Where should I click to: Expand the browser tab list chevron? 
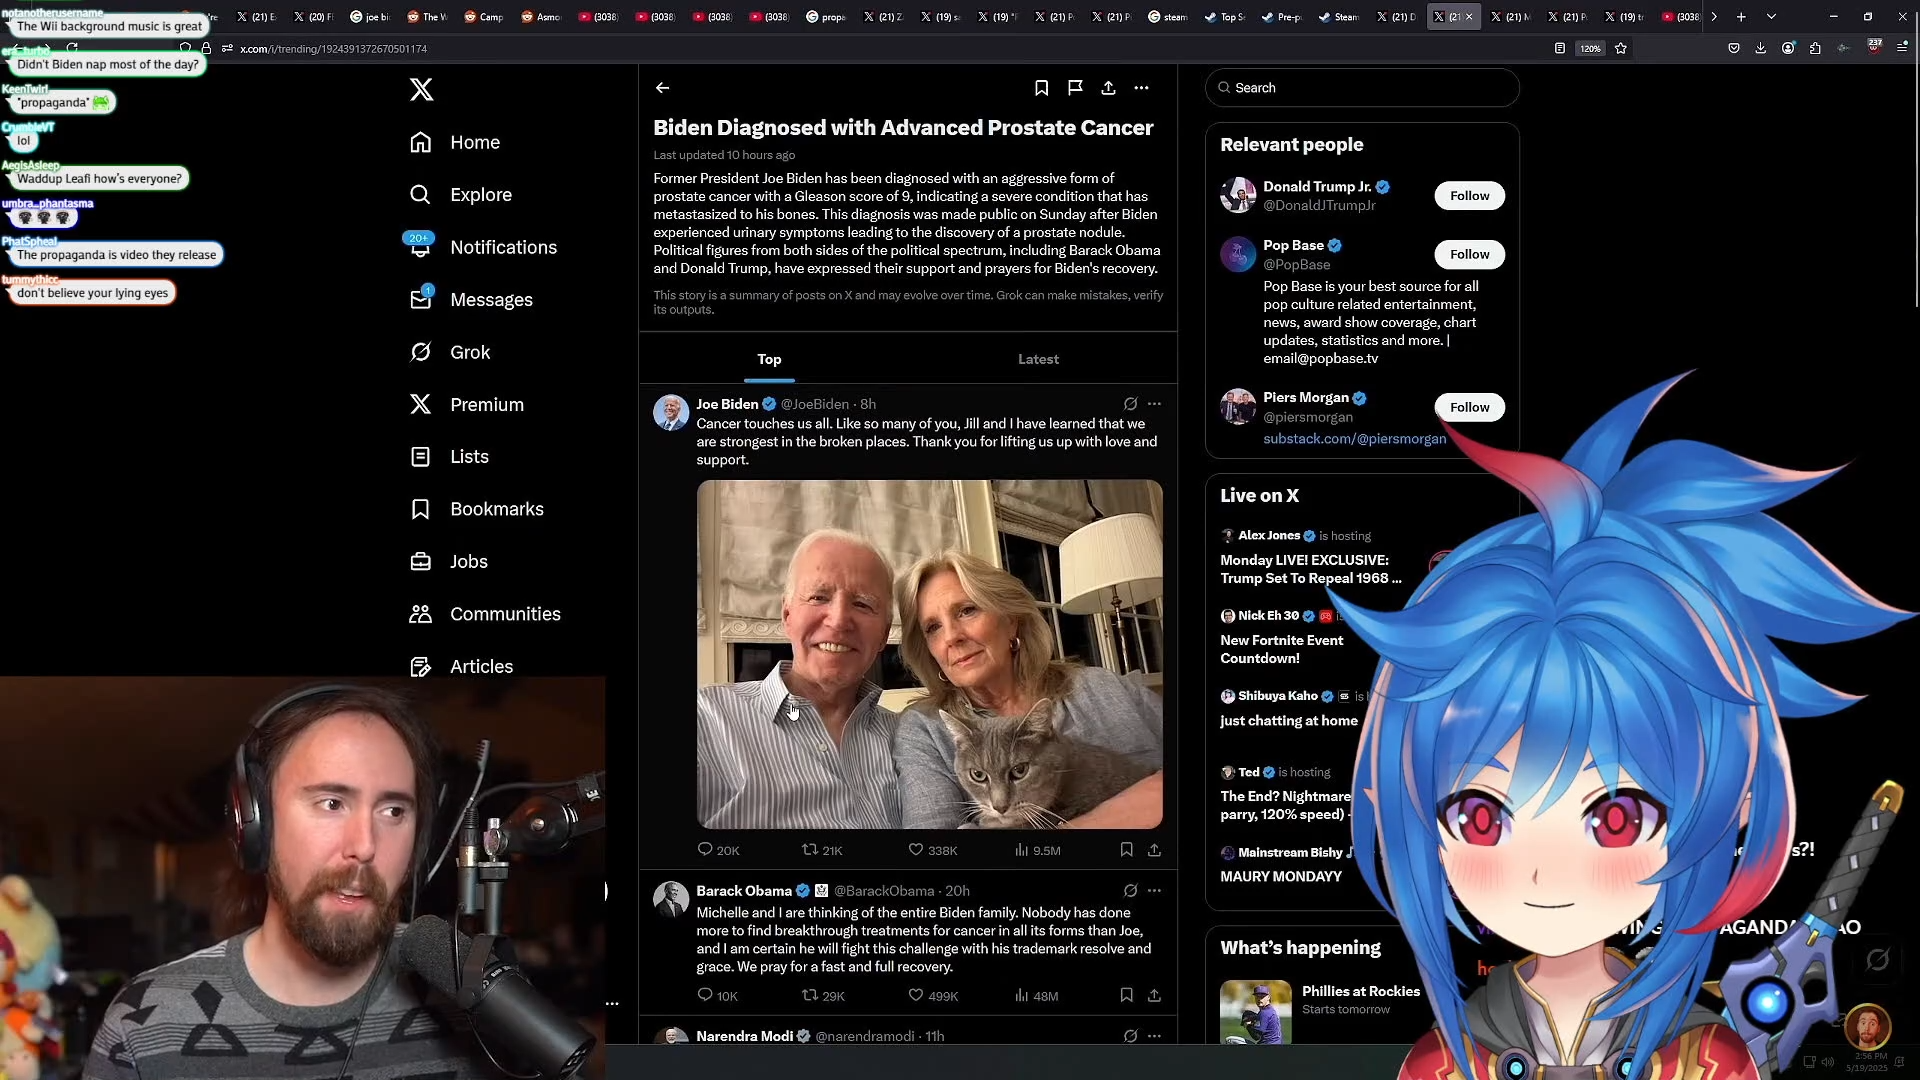[x=1771, y=17]
